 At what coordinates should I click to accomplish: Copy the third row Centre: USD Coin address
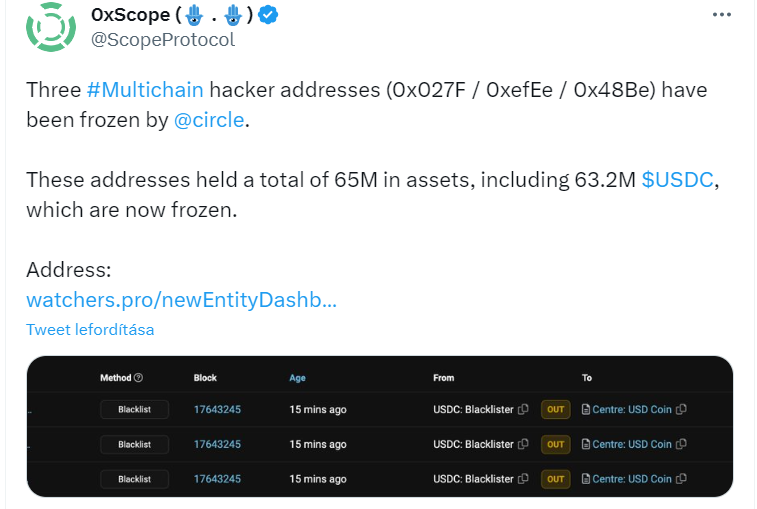pyautogui.click(x=681, y=479)
